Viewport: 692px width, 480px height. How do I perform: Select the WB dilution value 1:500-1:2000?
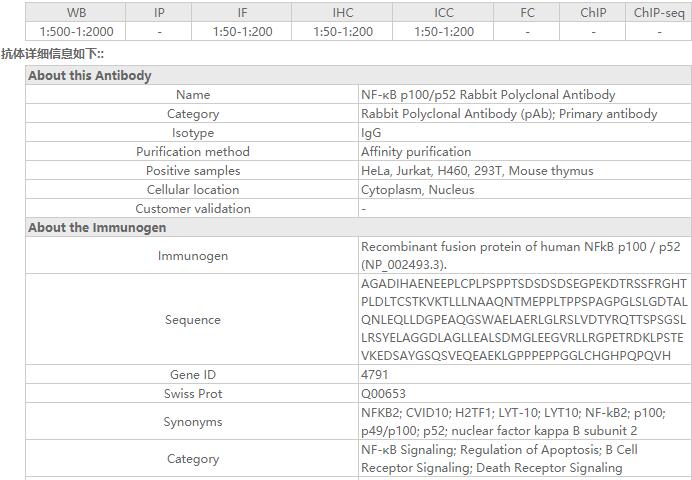point(76,32)
